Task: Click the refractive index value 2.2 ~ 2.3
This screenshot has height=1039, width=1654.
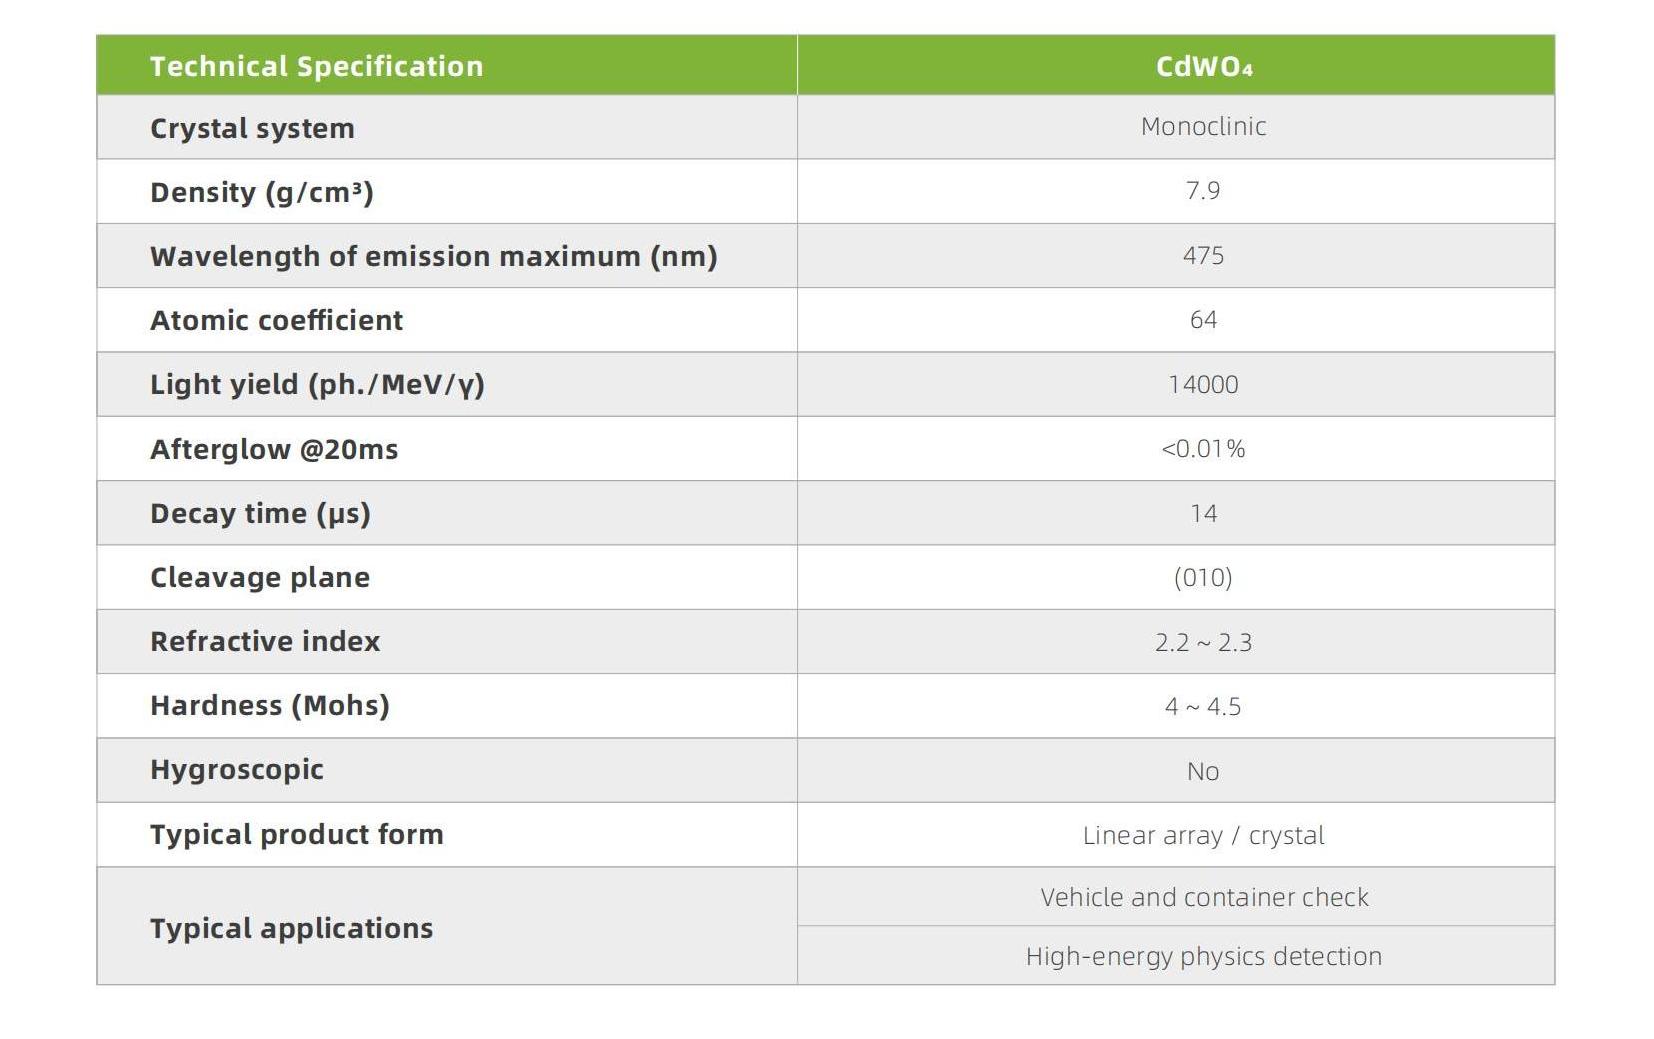Action: click(1203, 642)
